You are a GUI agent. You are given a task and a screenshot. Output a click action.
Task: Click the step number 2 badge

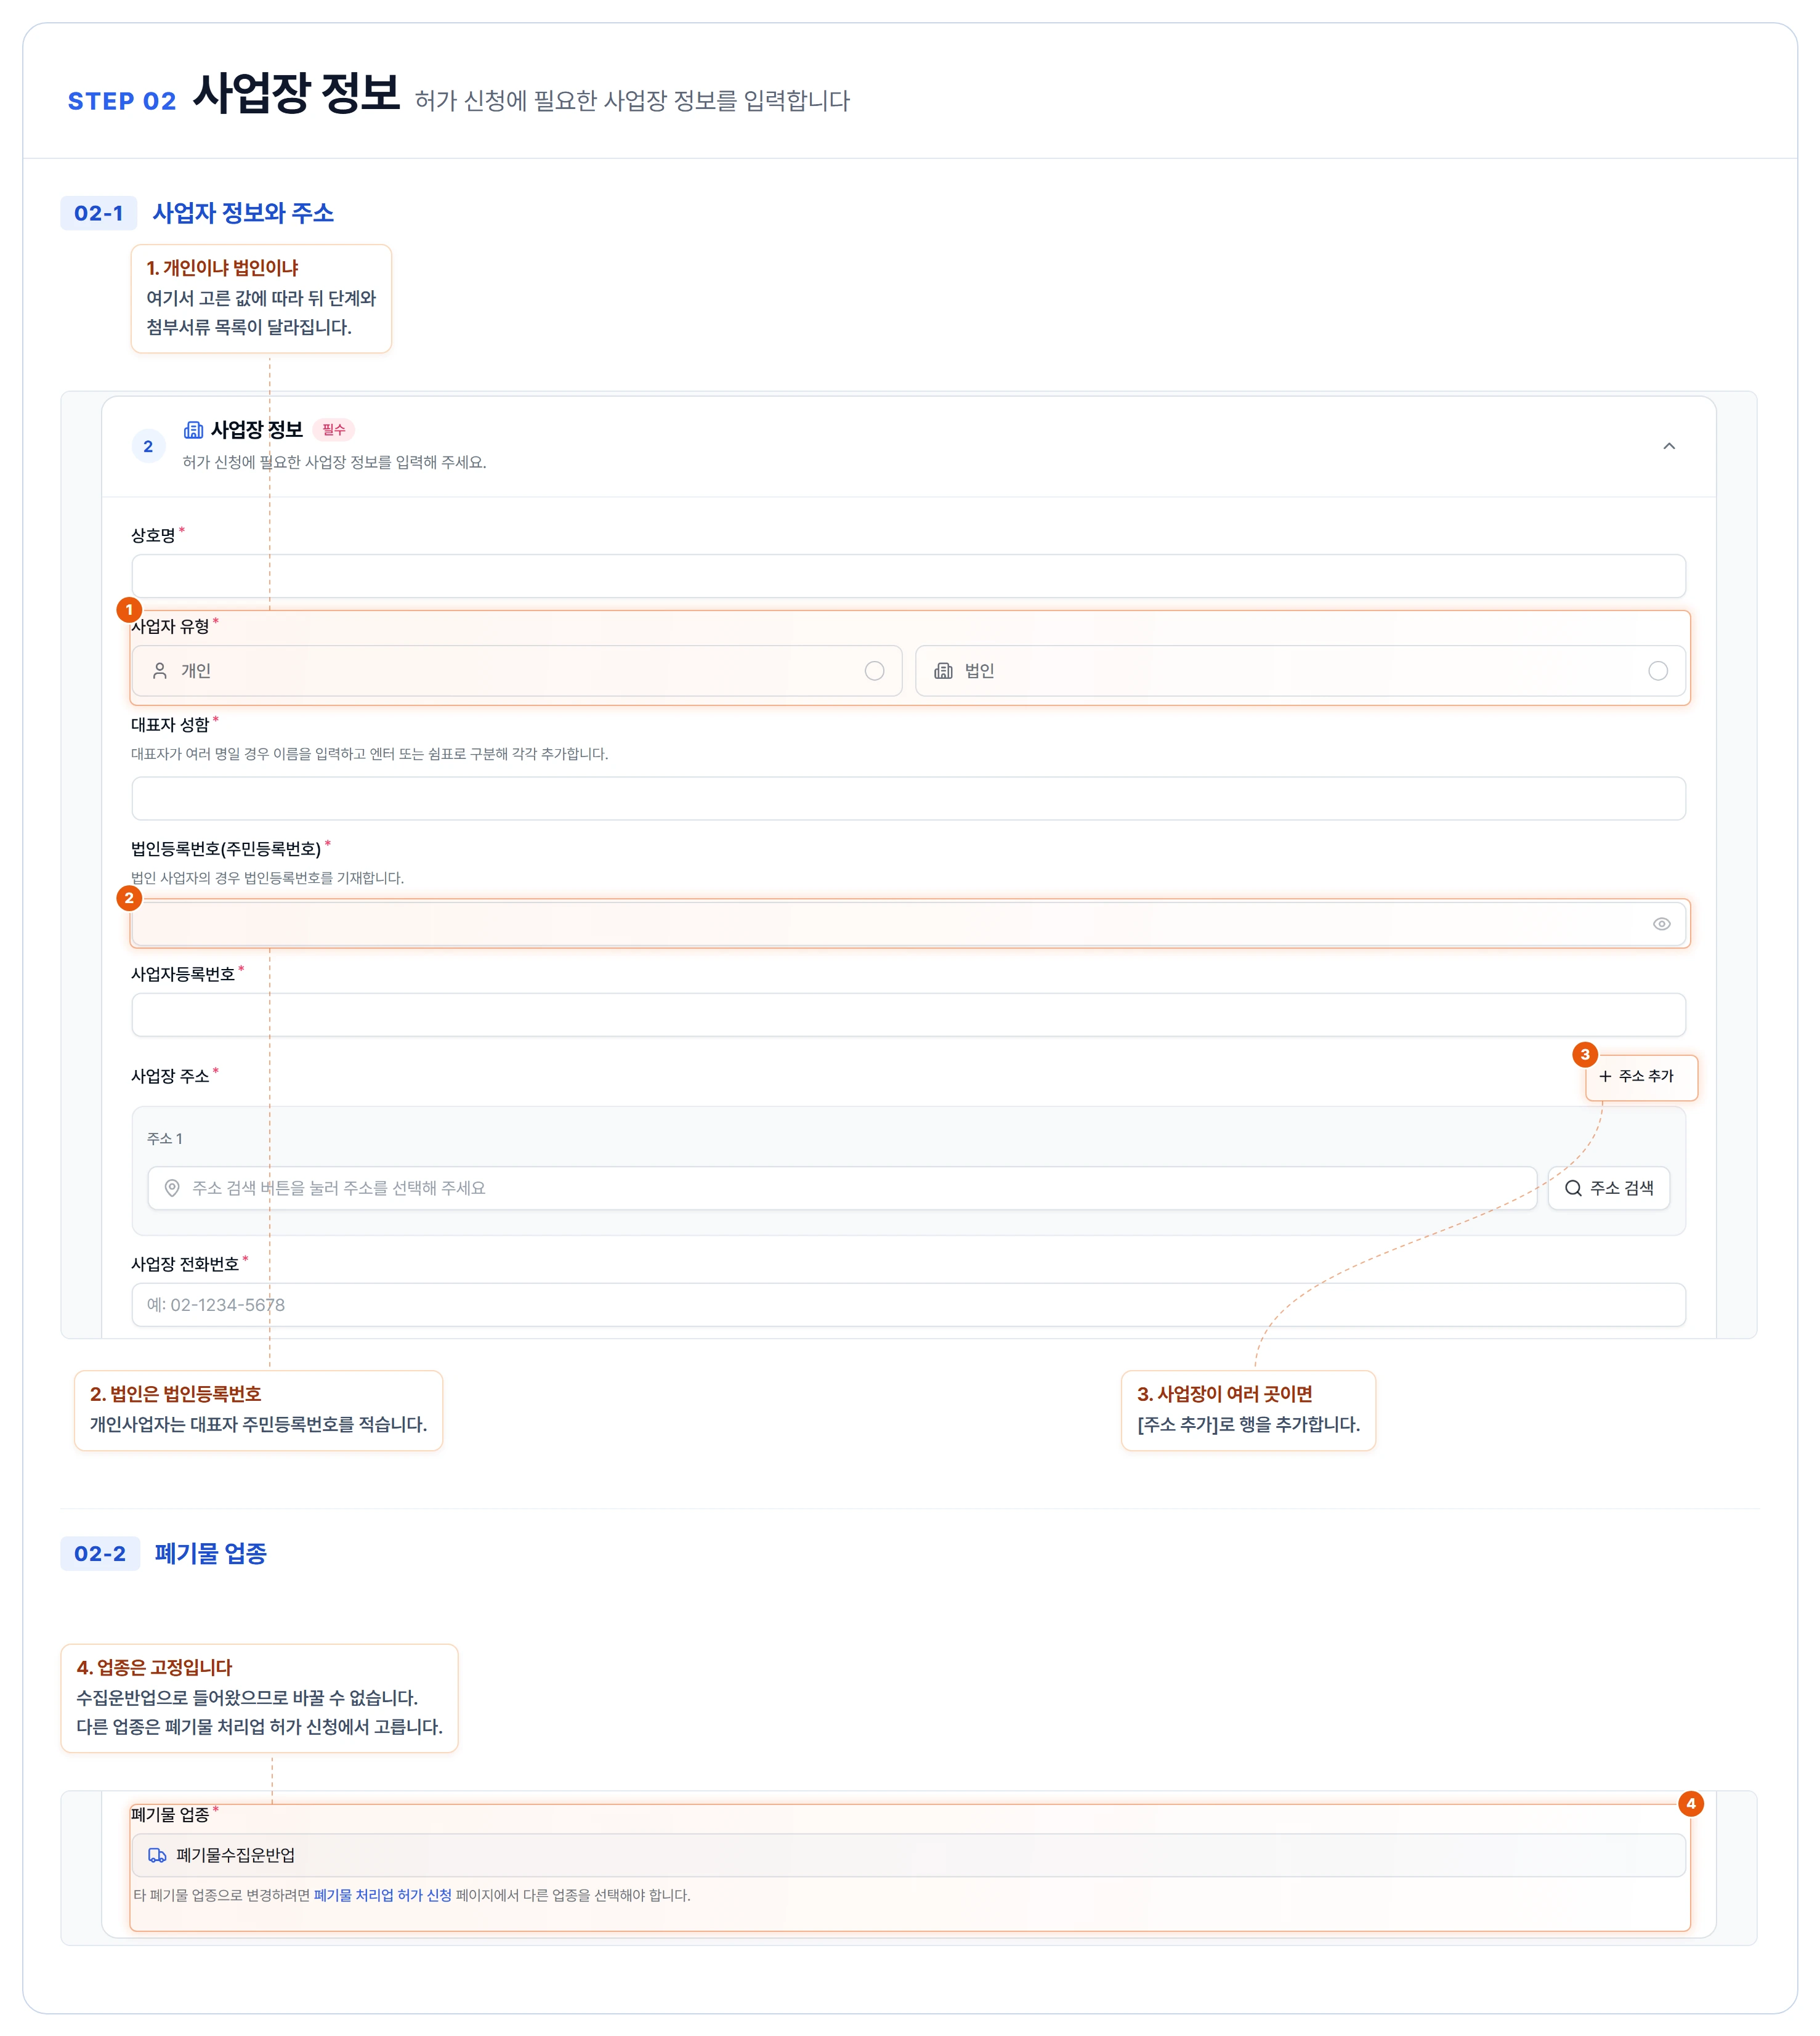pos(148,446)
